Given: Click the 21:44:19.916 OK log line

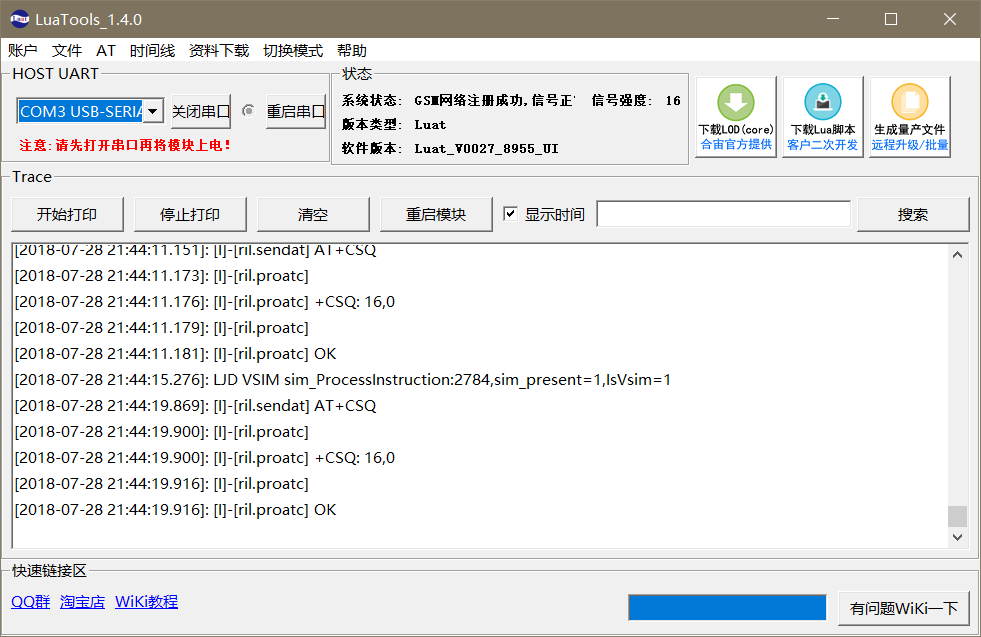Looking at the screenshot, I should (175, 509).
